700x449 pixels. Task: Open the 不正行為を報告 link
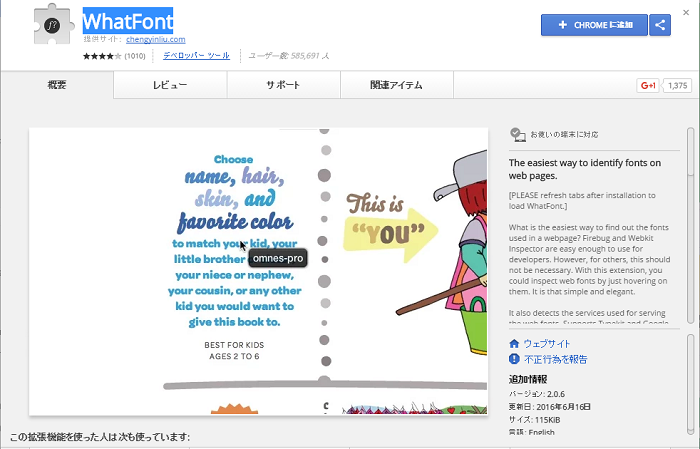coord(556,359)
